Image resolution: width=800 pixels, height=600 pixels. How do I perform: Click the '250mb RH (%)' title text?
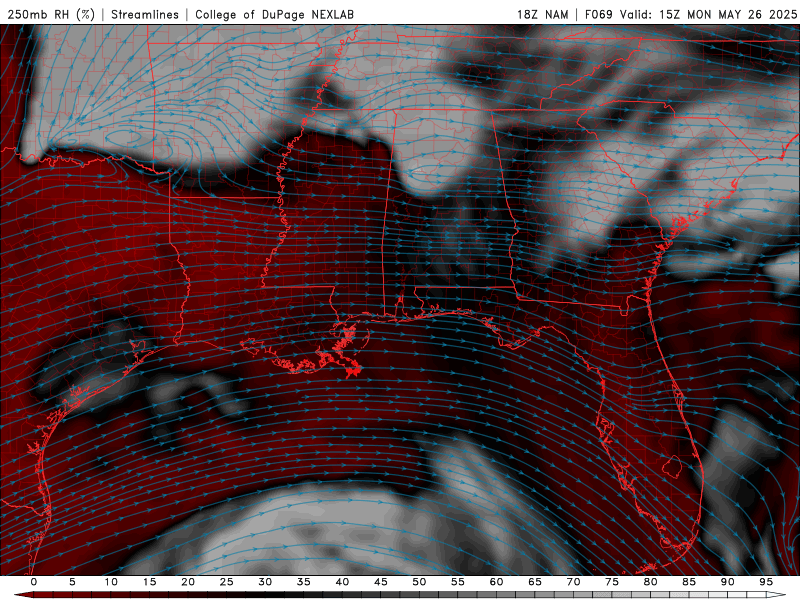tap(51, 14)
